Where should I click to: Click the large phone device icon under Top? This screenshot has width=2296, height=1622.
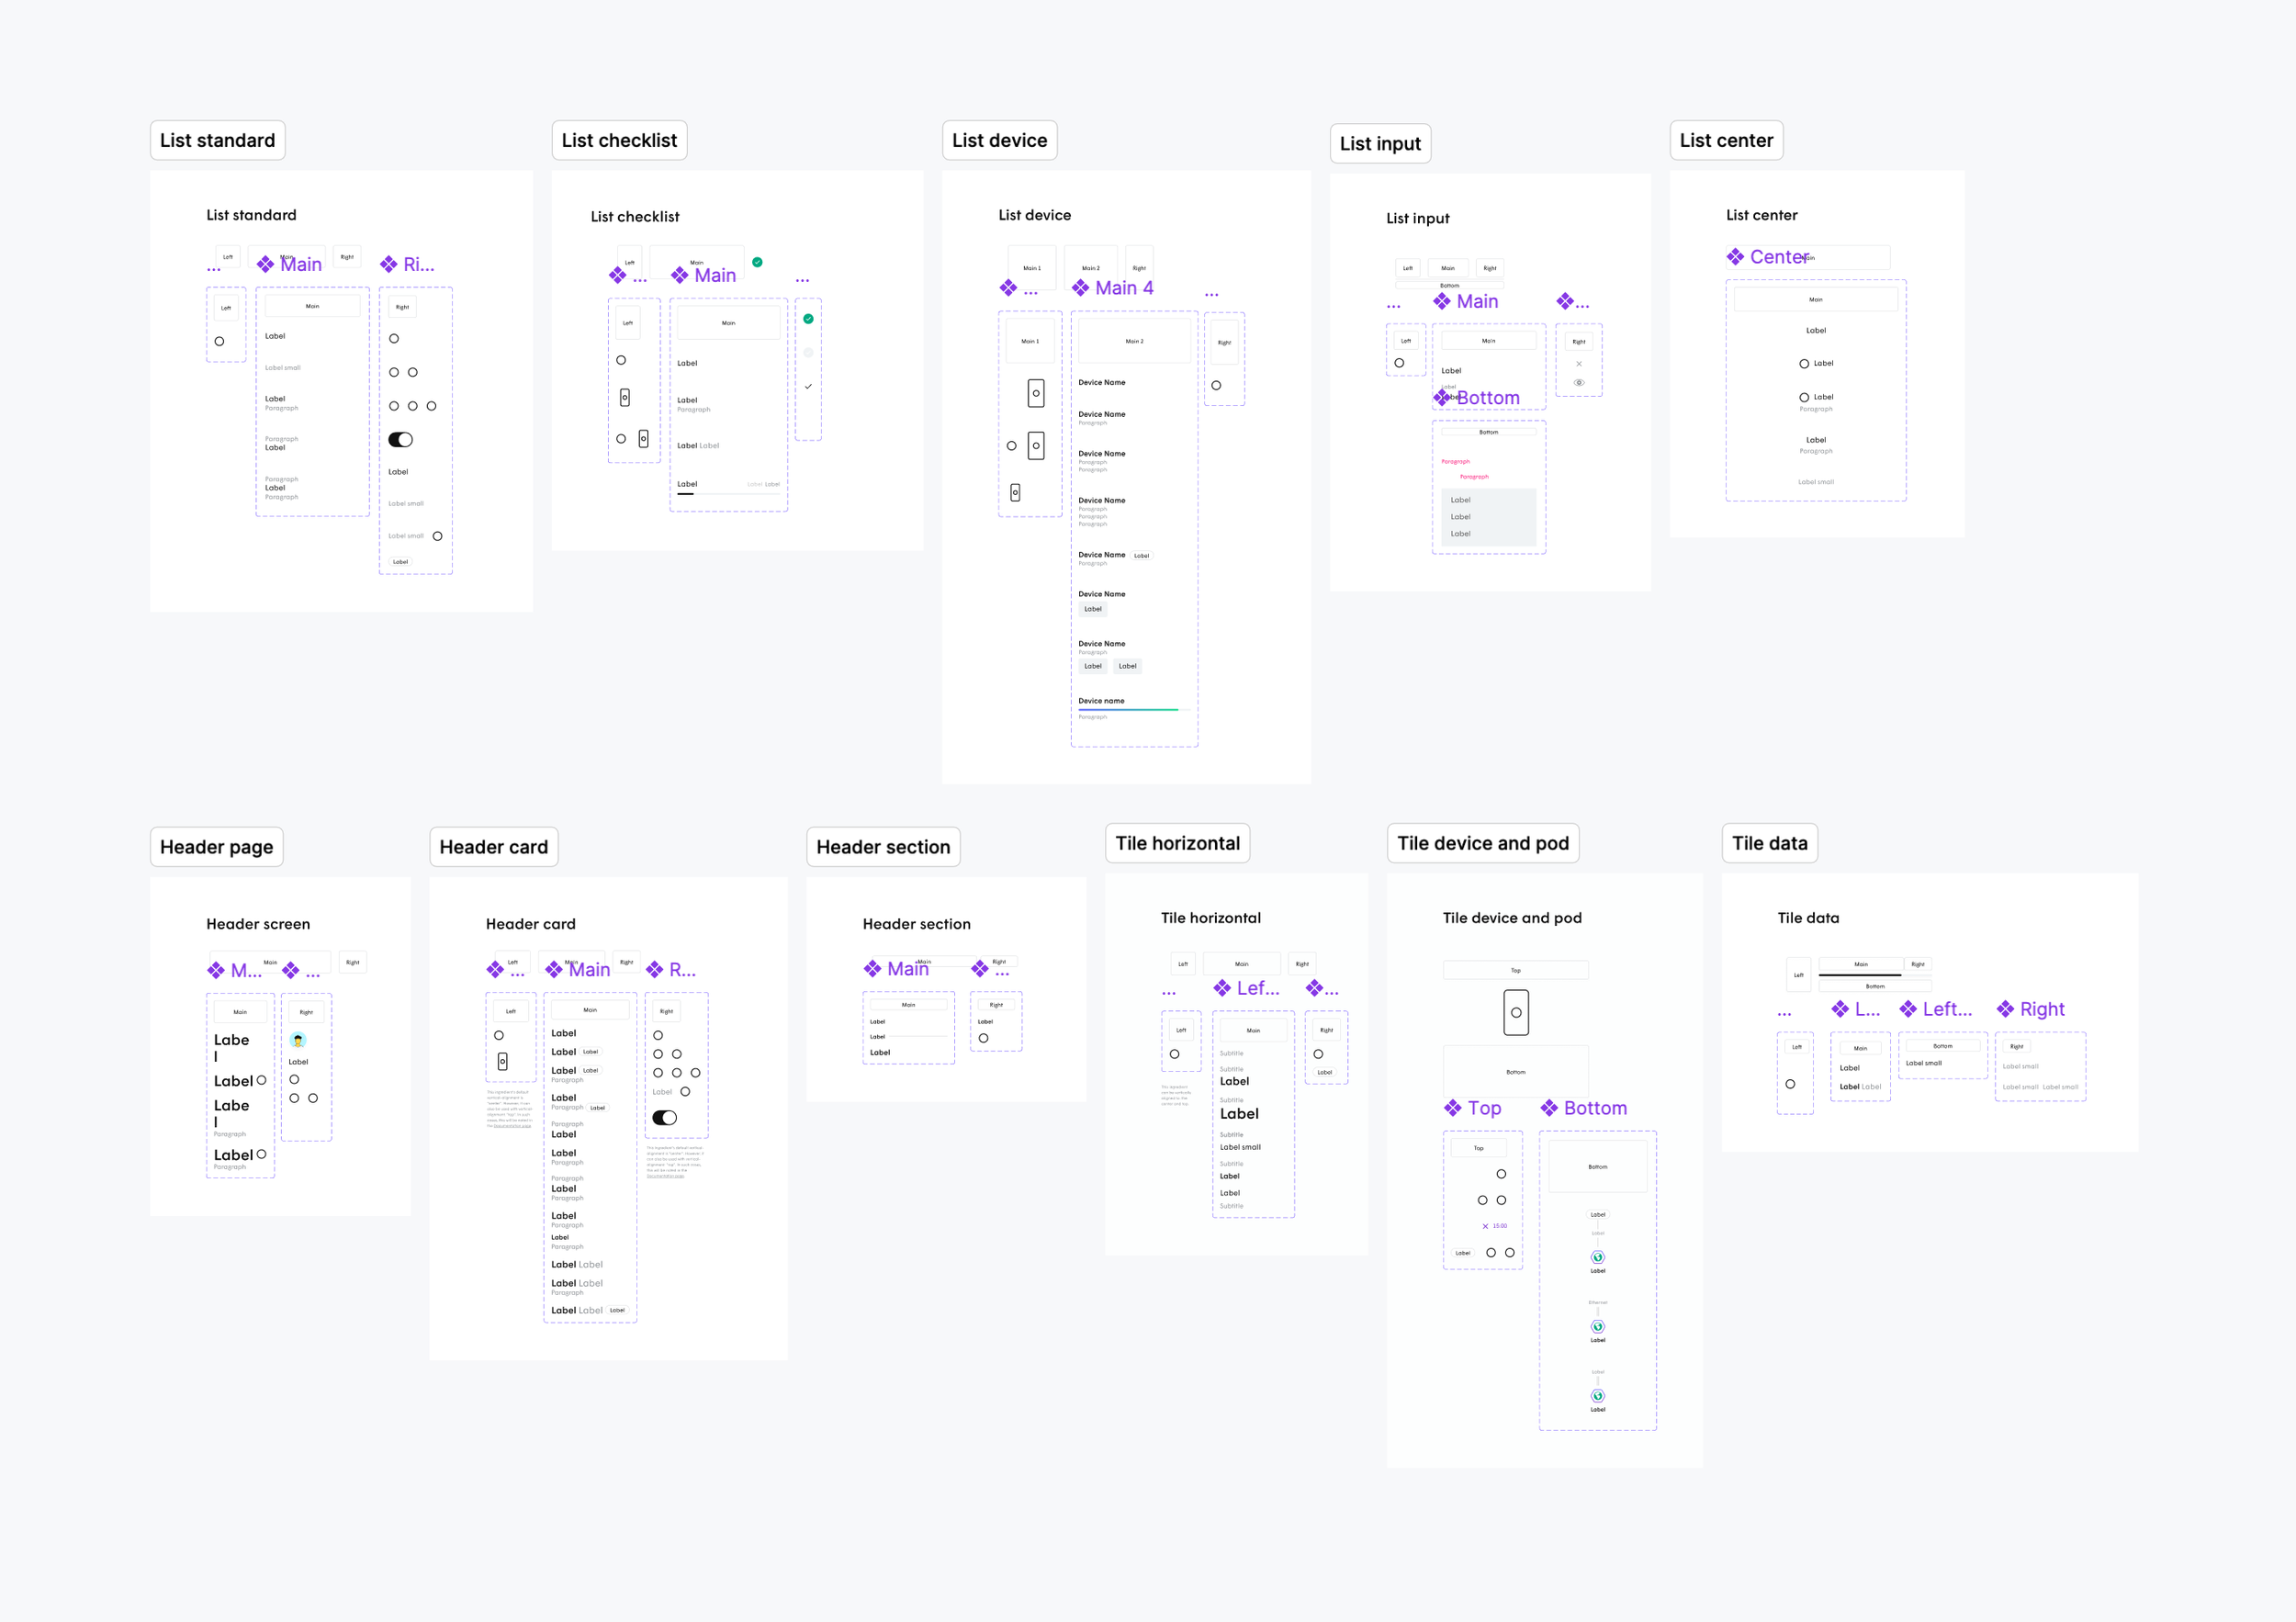1516,1012
